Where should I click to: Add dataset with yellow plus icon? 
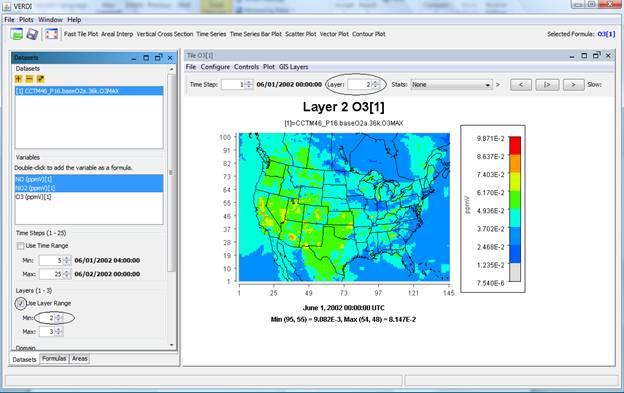coord(18,79)
